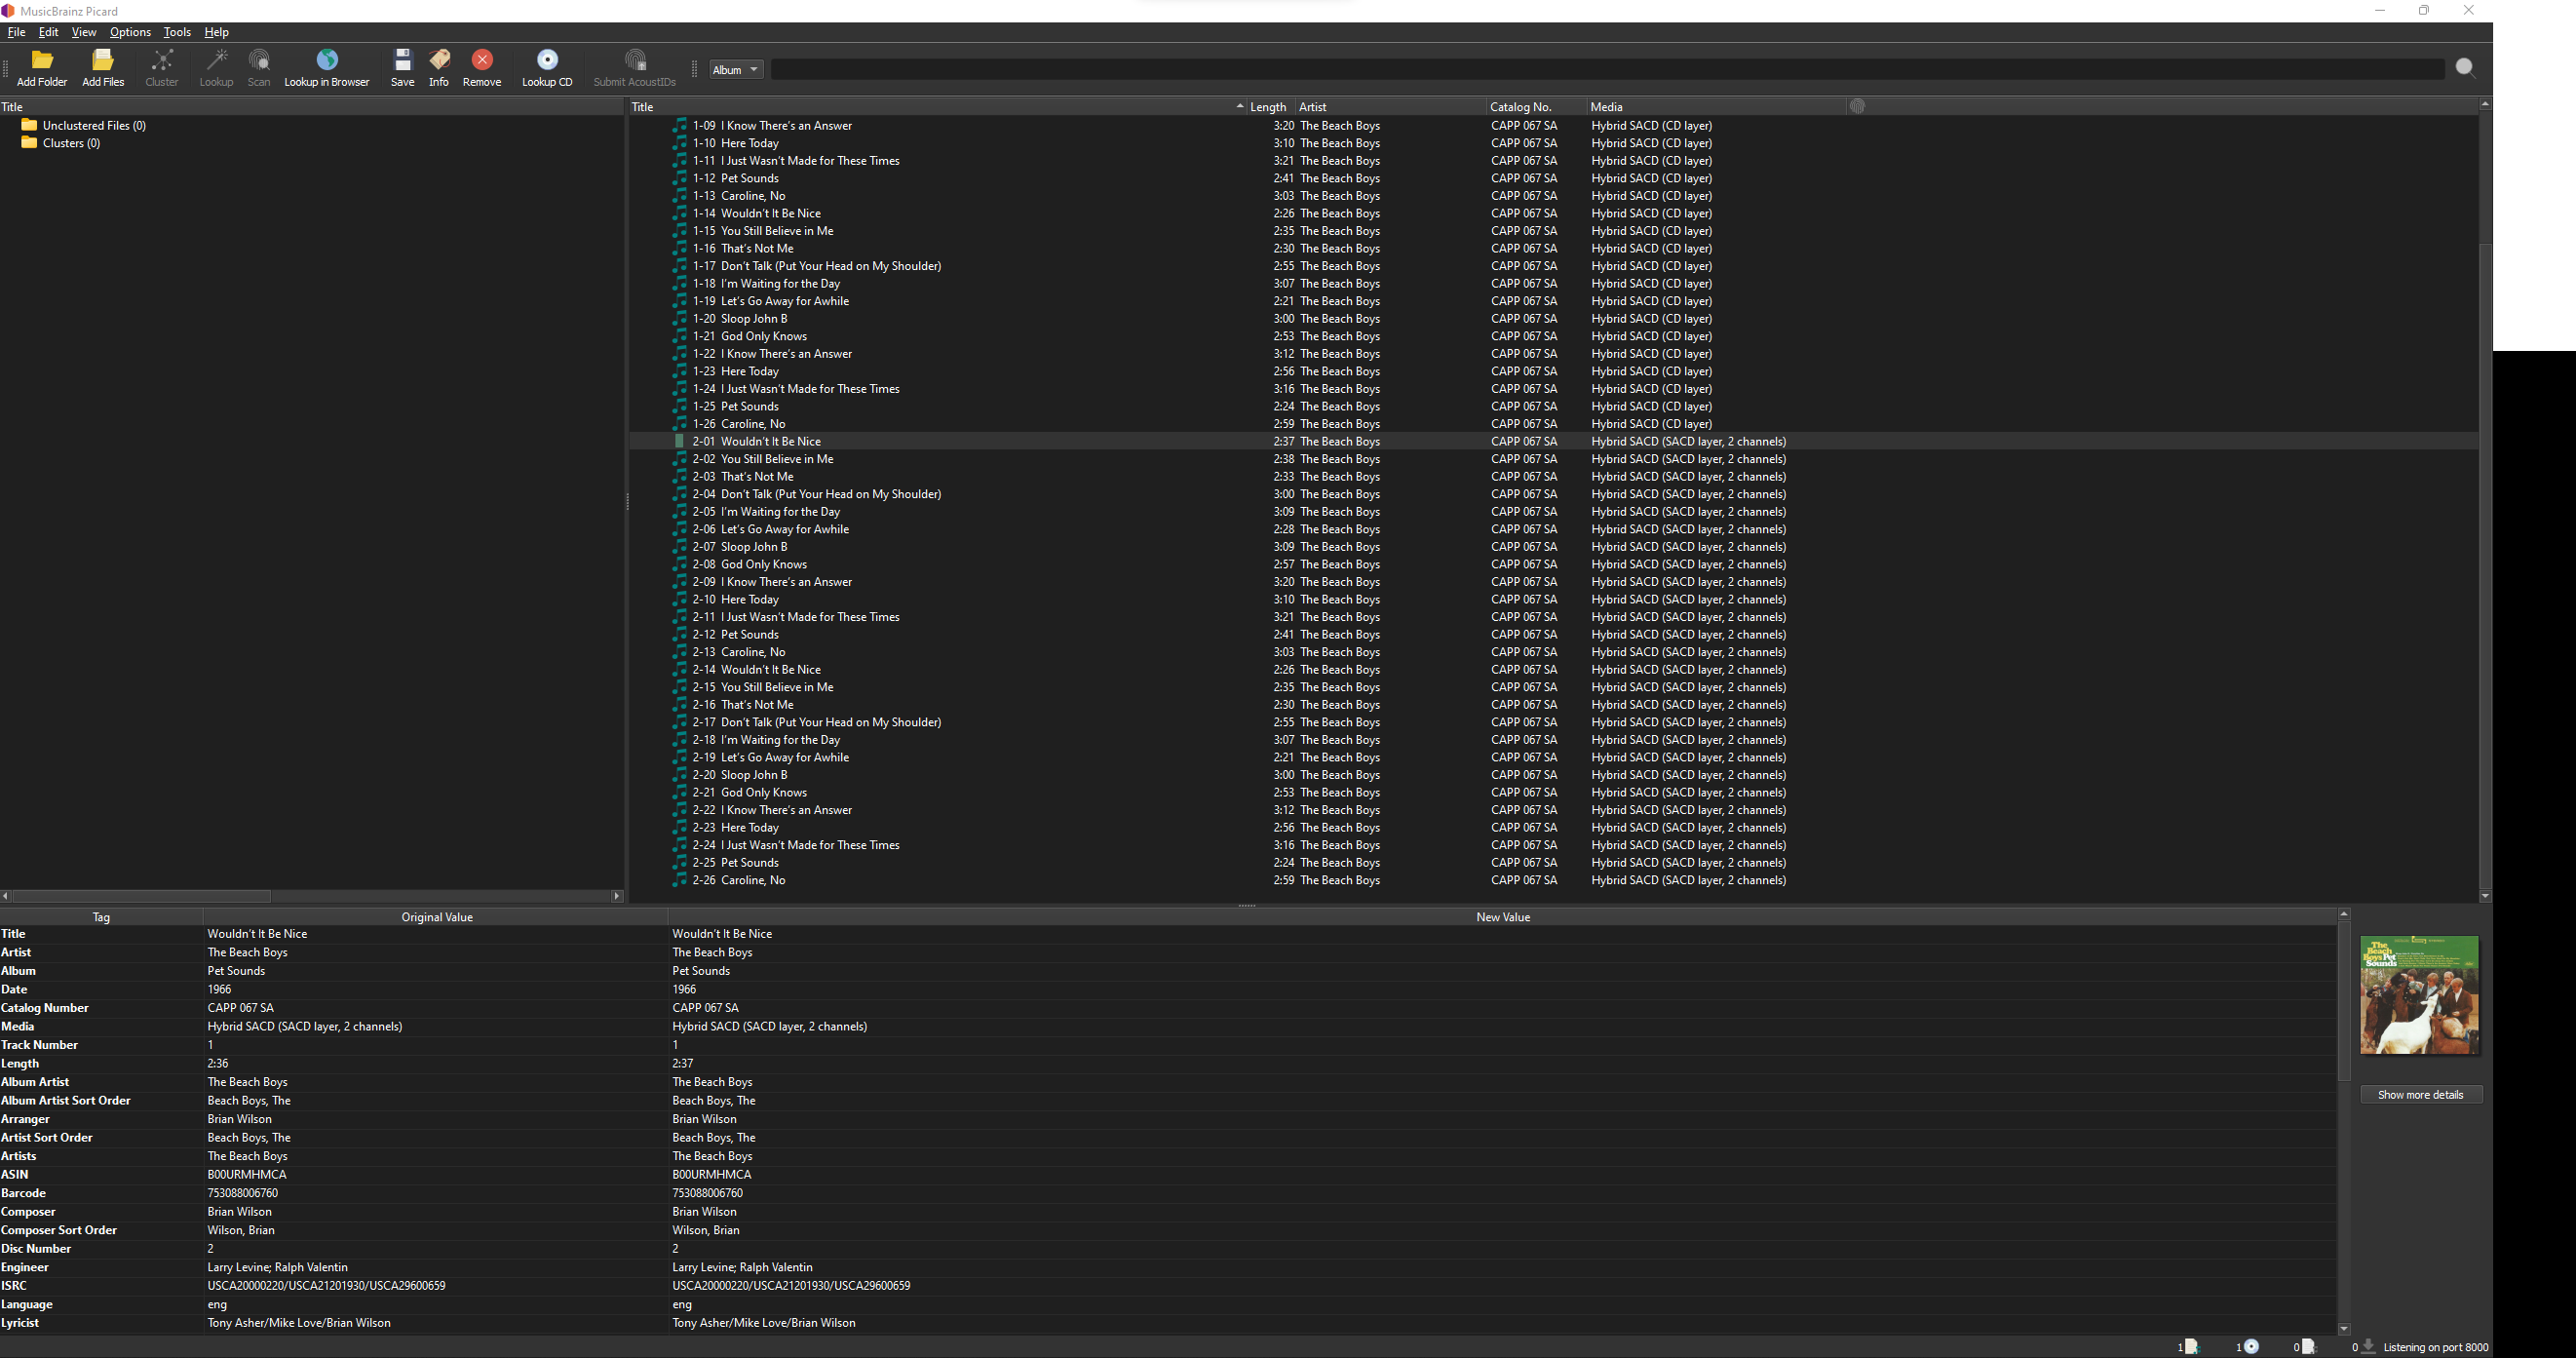2576x1358 pixels.
Task: Click note icon of track 1-20 Sloop John B
Action: tap(679, 319)
